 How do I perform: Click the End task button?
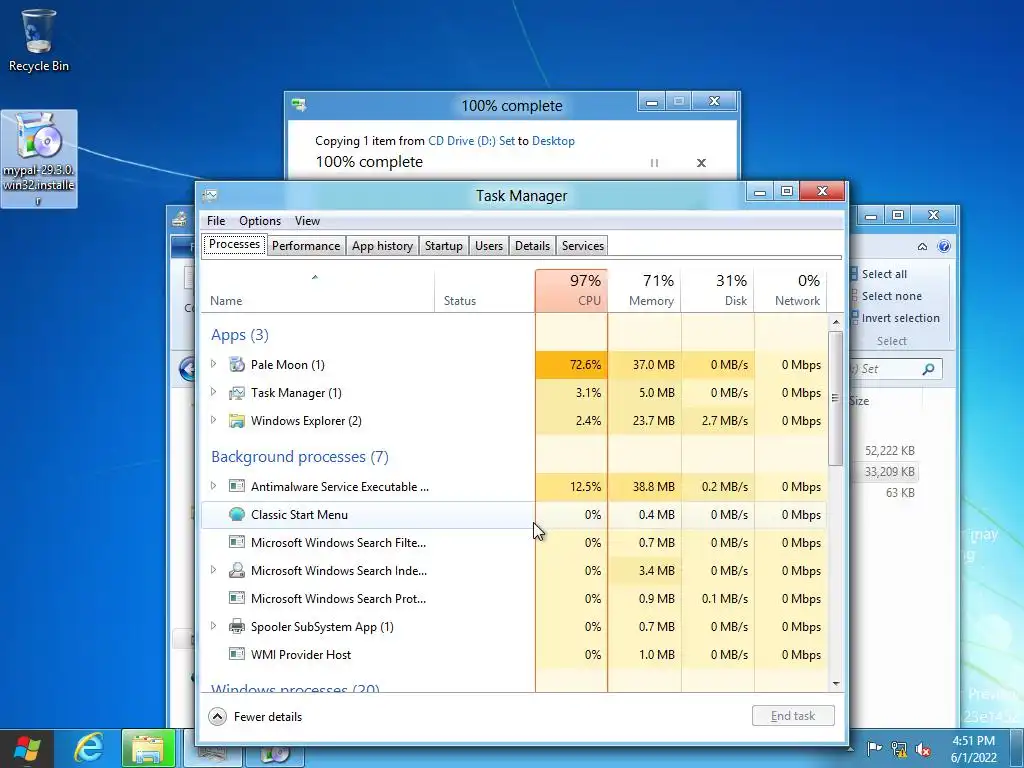[x=793, y=716]
